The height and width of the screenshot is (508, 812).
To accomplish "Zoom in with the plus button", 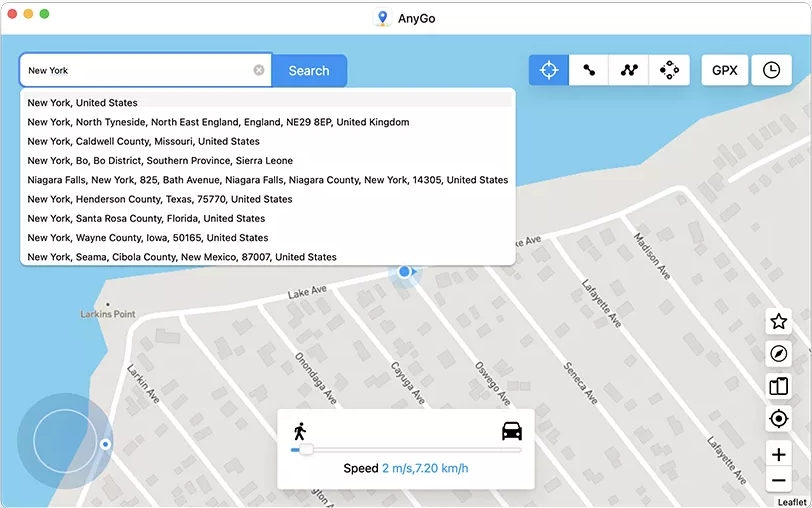I will pos(778,454).
